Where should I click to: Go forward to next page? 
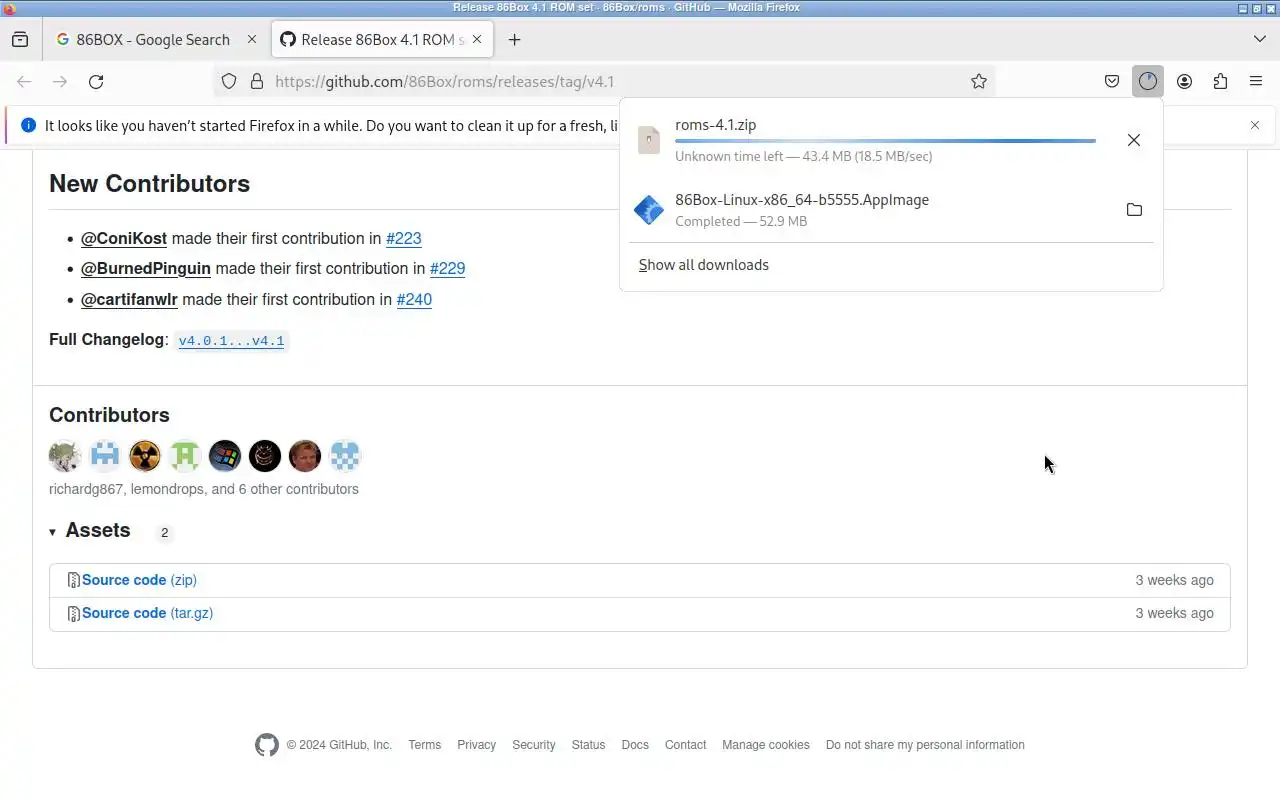pyautogui.click(x=60, y=82)
